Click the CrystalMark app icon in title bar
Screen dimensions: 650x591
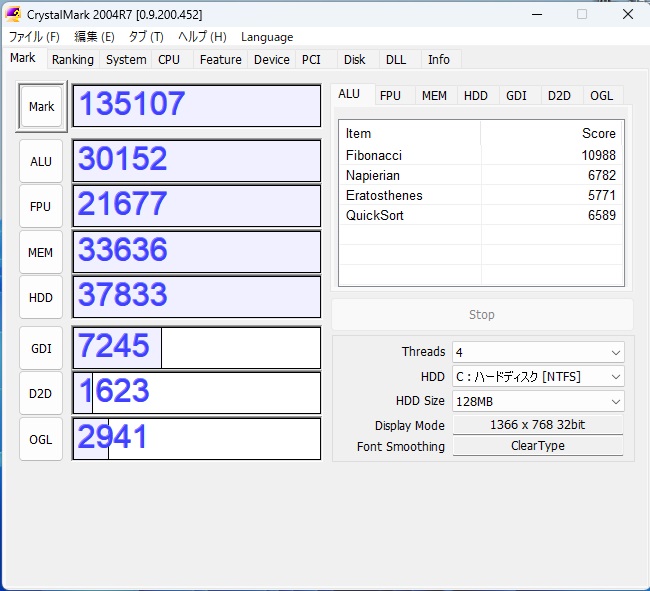(13, 15)
